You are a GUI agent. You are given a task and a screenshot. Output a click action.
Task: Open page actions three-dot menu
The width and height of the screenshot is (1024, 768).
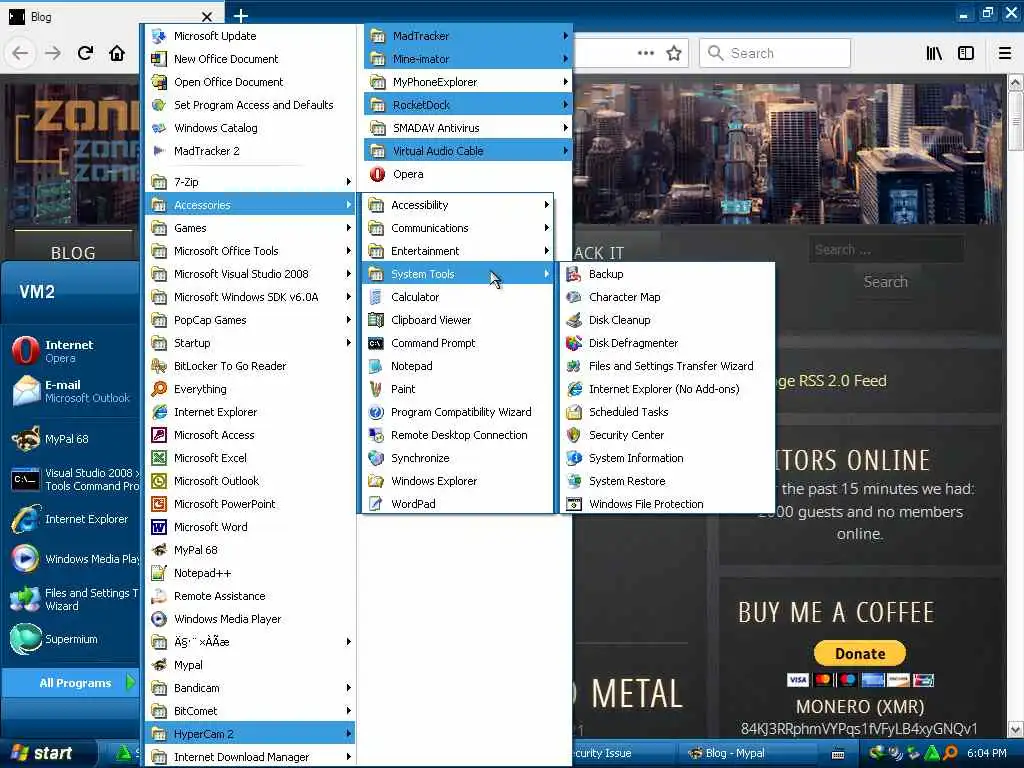[x=645, y=53]
